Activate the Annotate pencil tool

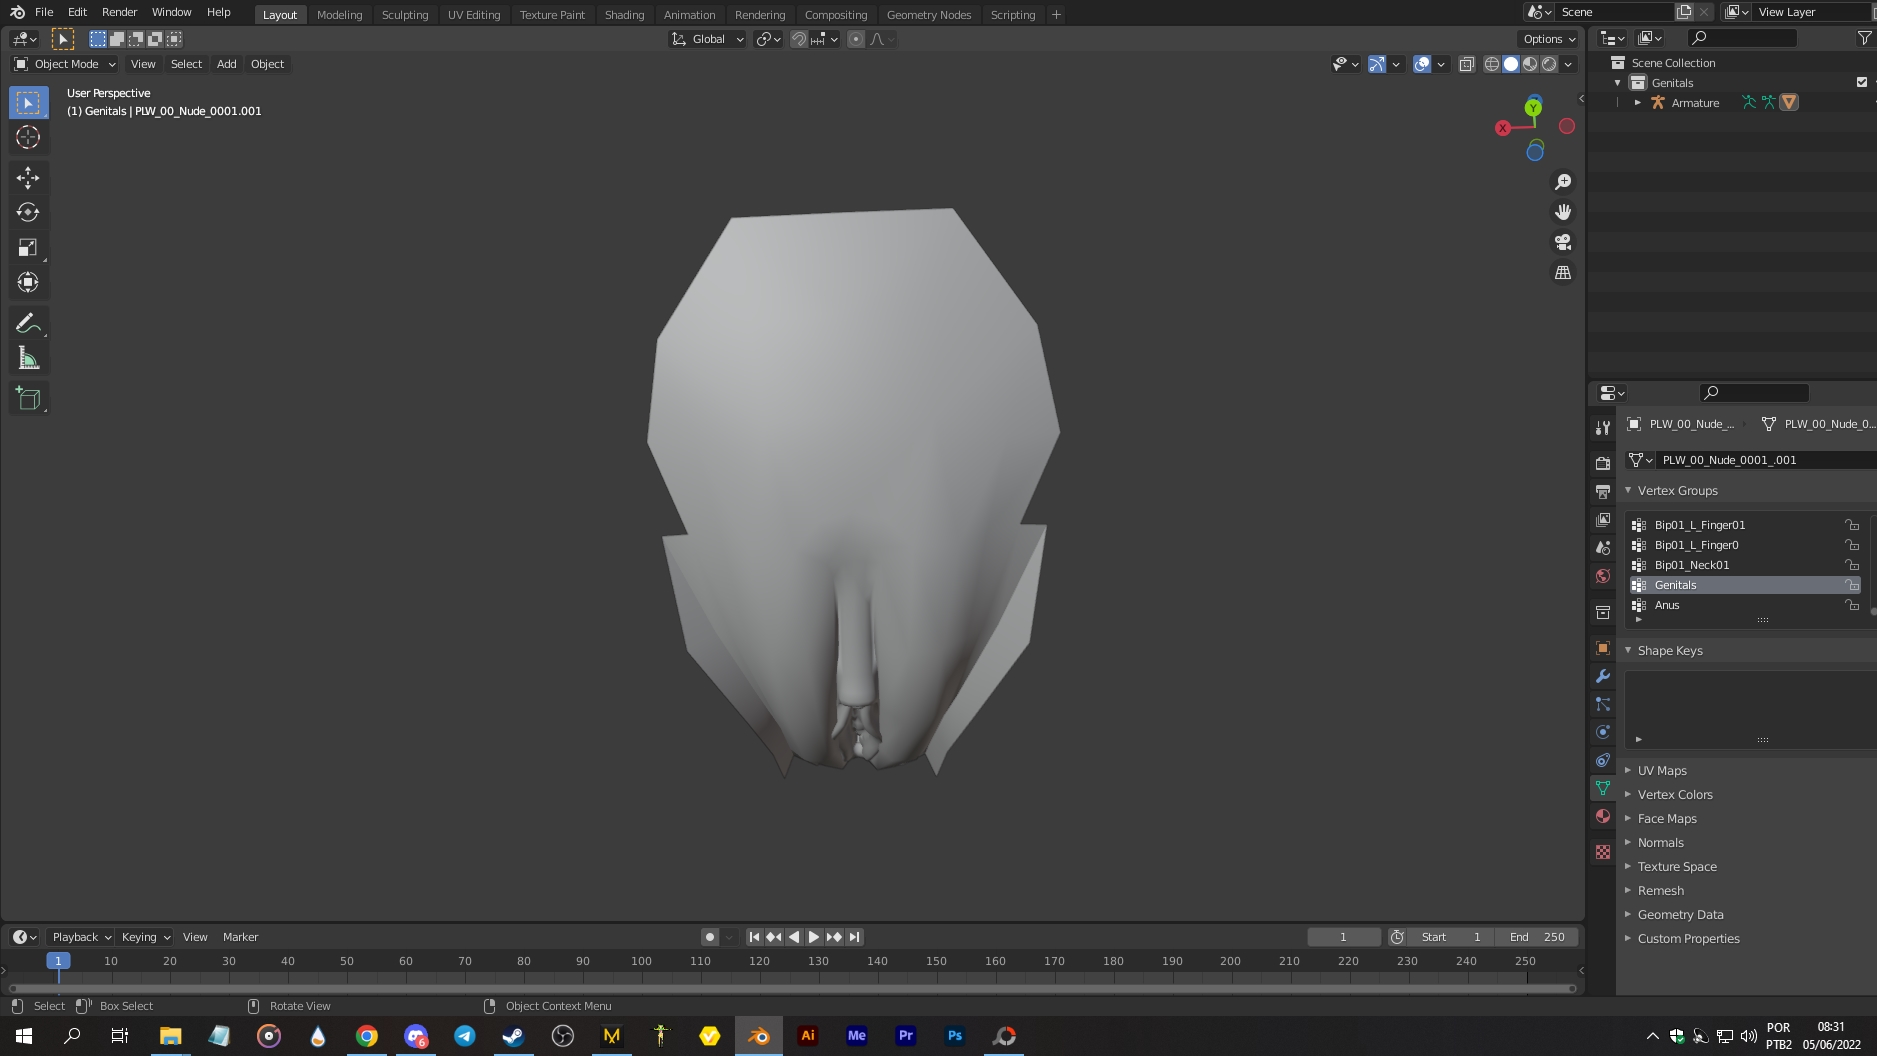coord(28,323)
